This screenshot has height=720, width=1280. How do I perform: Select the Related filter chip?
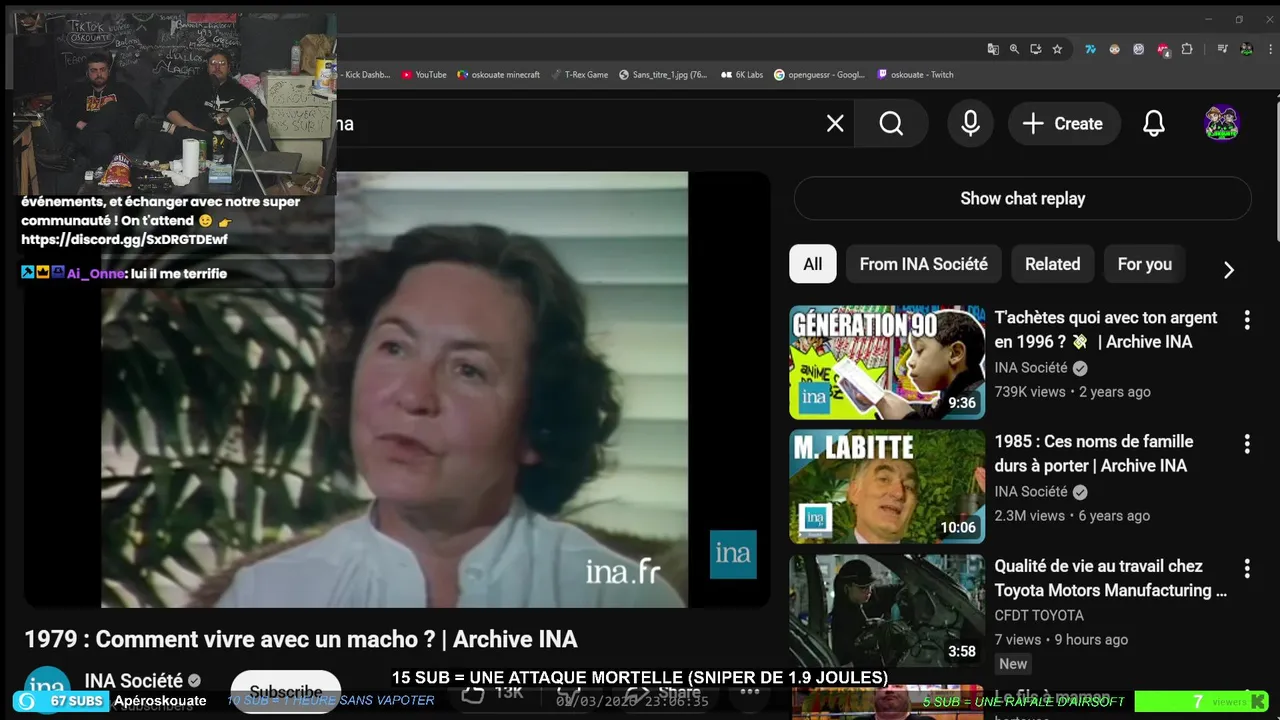click(x=1052, y=264)
